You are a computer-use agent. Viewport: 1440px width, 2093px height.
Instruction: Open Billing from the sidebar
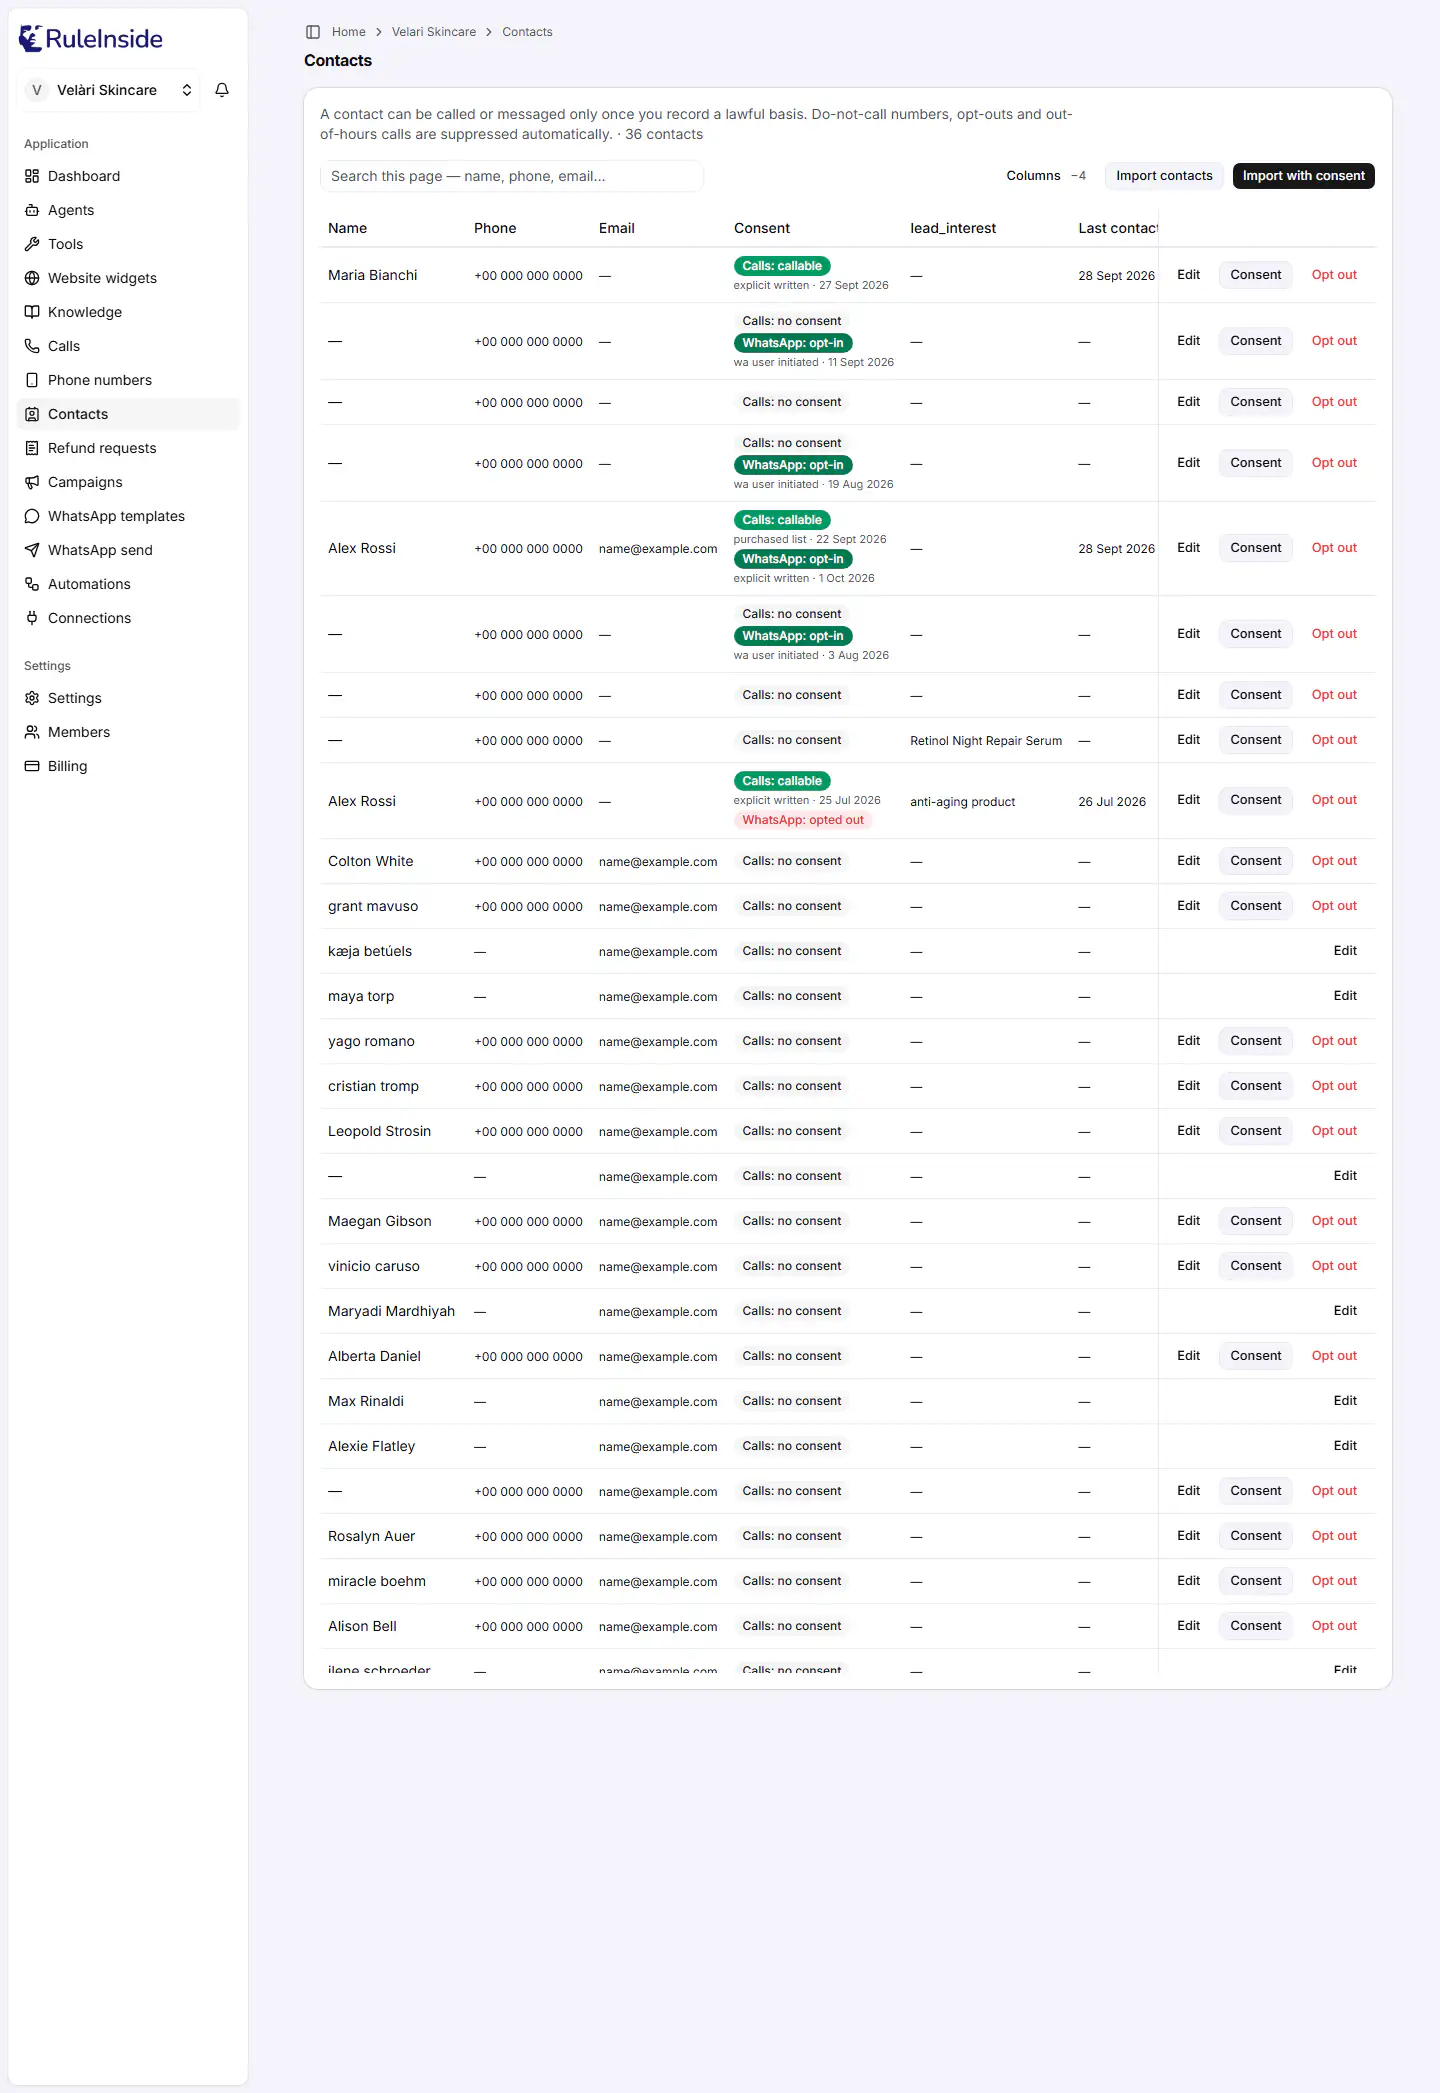(128, 766)
